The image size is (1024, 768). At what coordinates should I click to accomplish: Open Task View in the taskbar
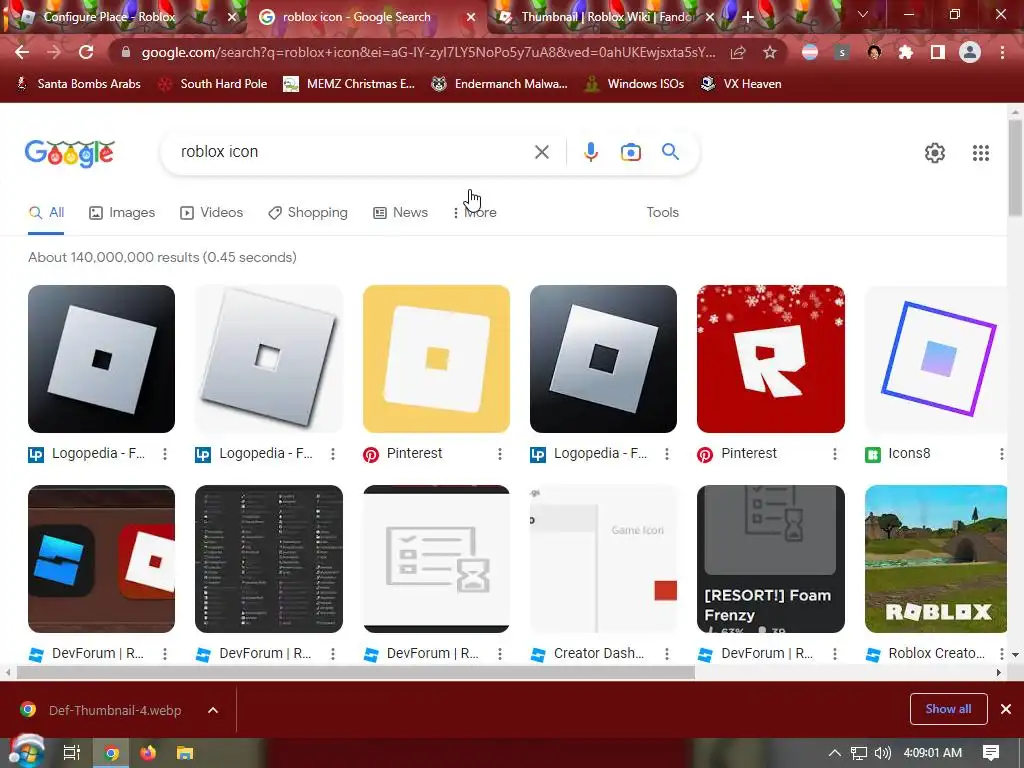(x=71, y=753)
